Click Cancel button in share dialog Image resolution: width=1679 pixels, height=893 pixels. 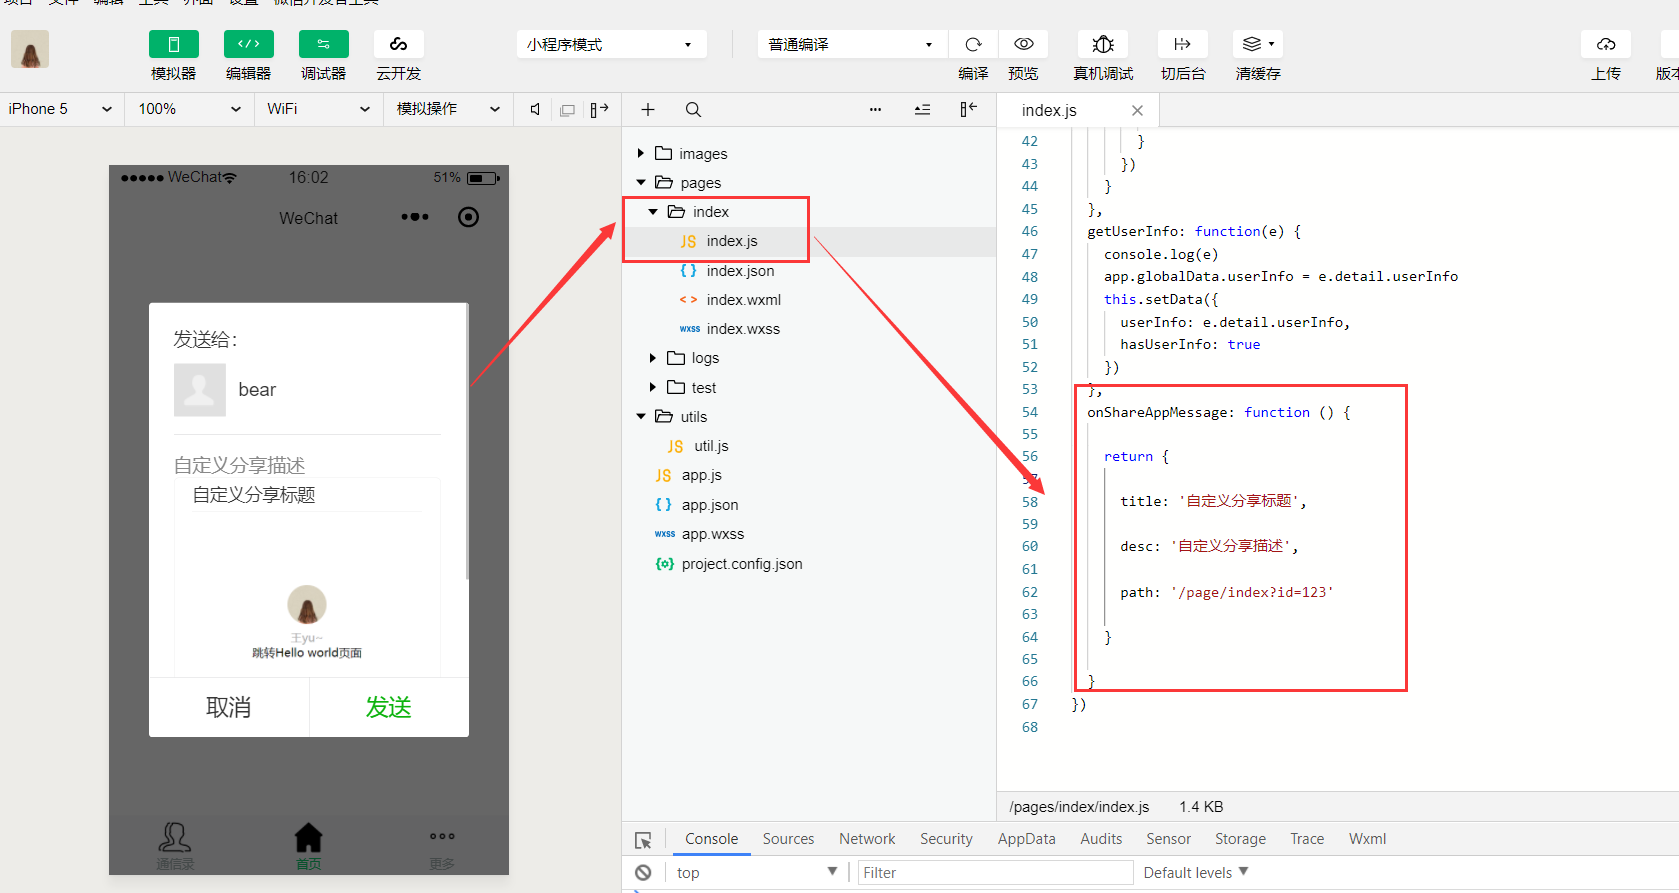(229, 707)
